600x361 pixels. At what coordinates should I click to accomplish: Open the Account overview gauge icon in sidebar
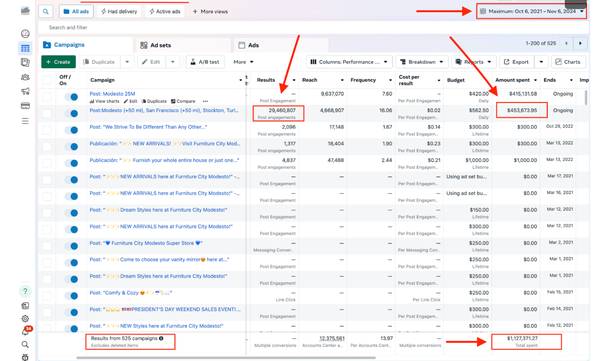[x=25, y=34]
